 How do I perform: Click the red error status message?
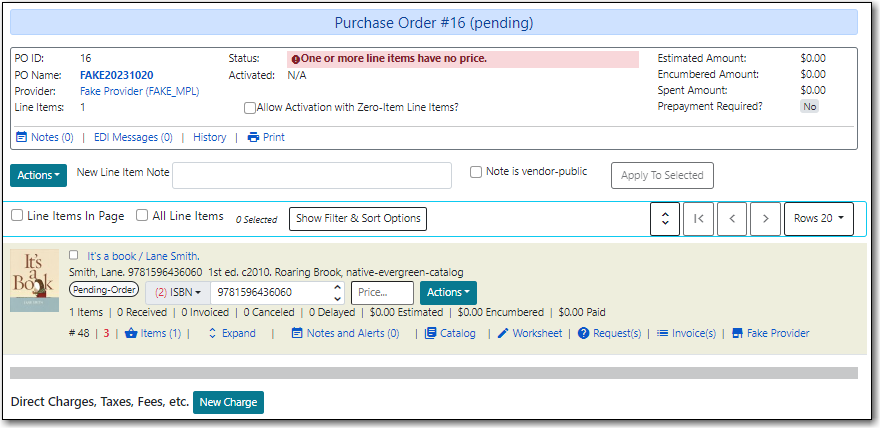tap(463, 59)
